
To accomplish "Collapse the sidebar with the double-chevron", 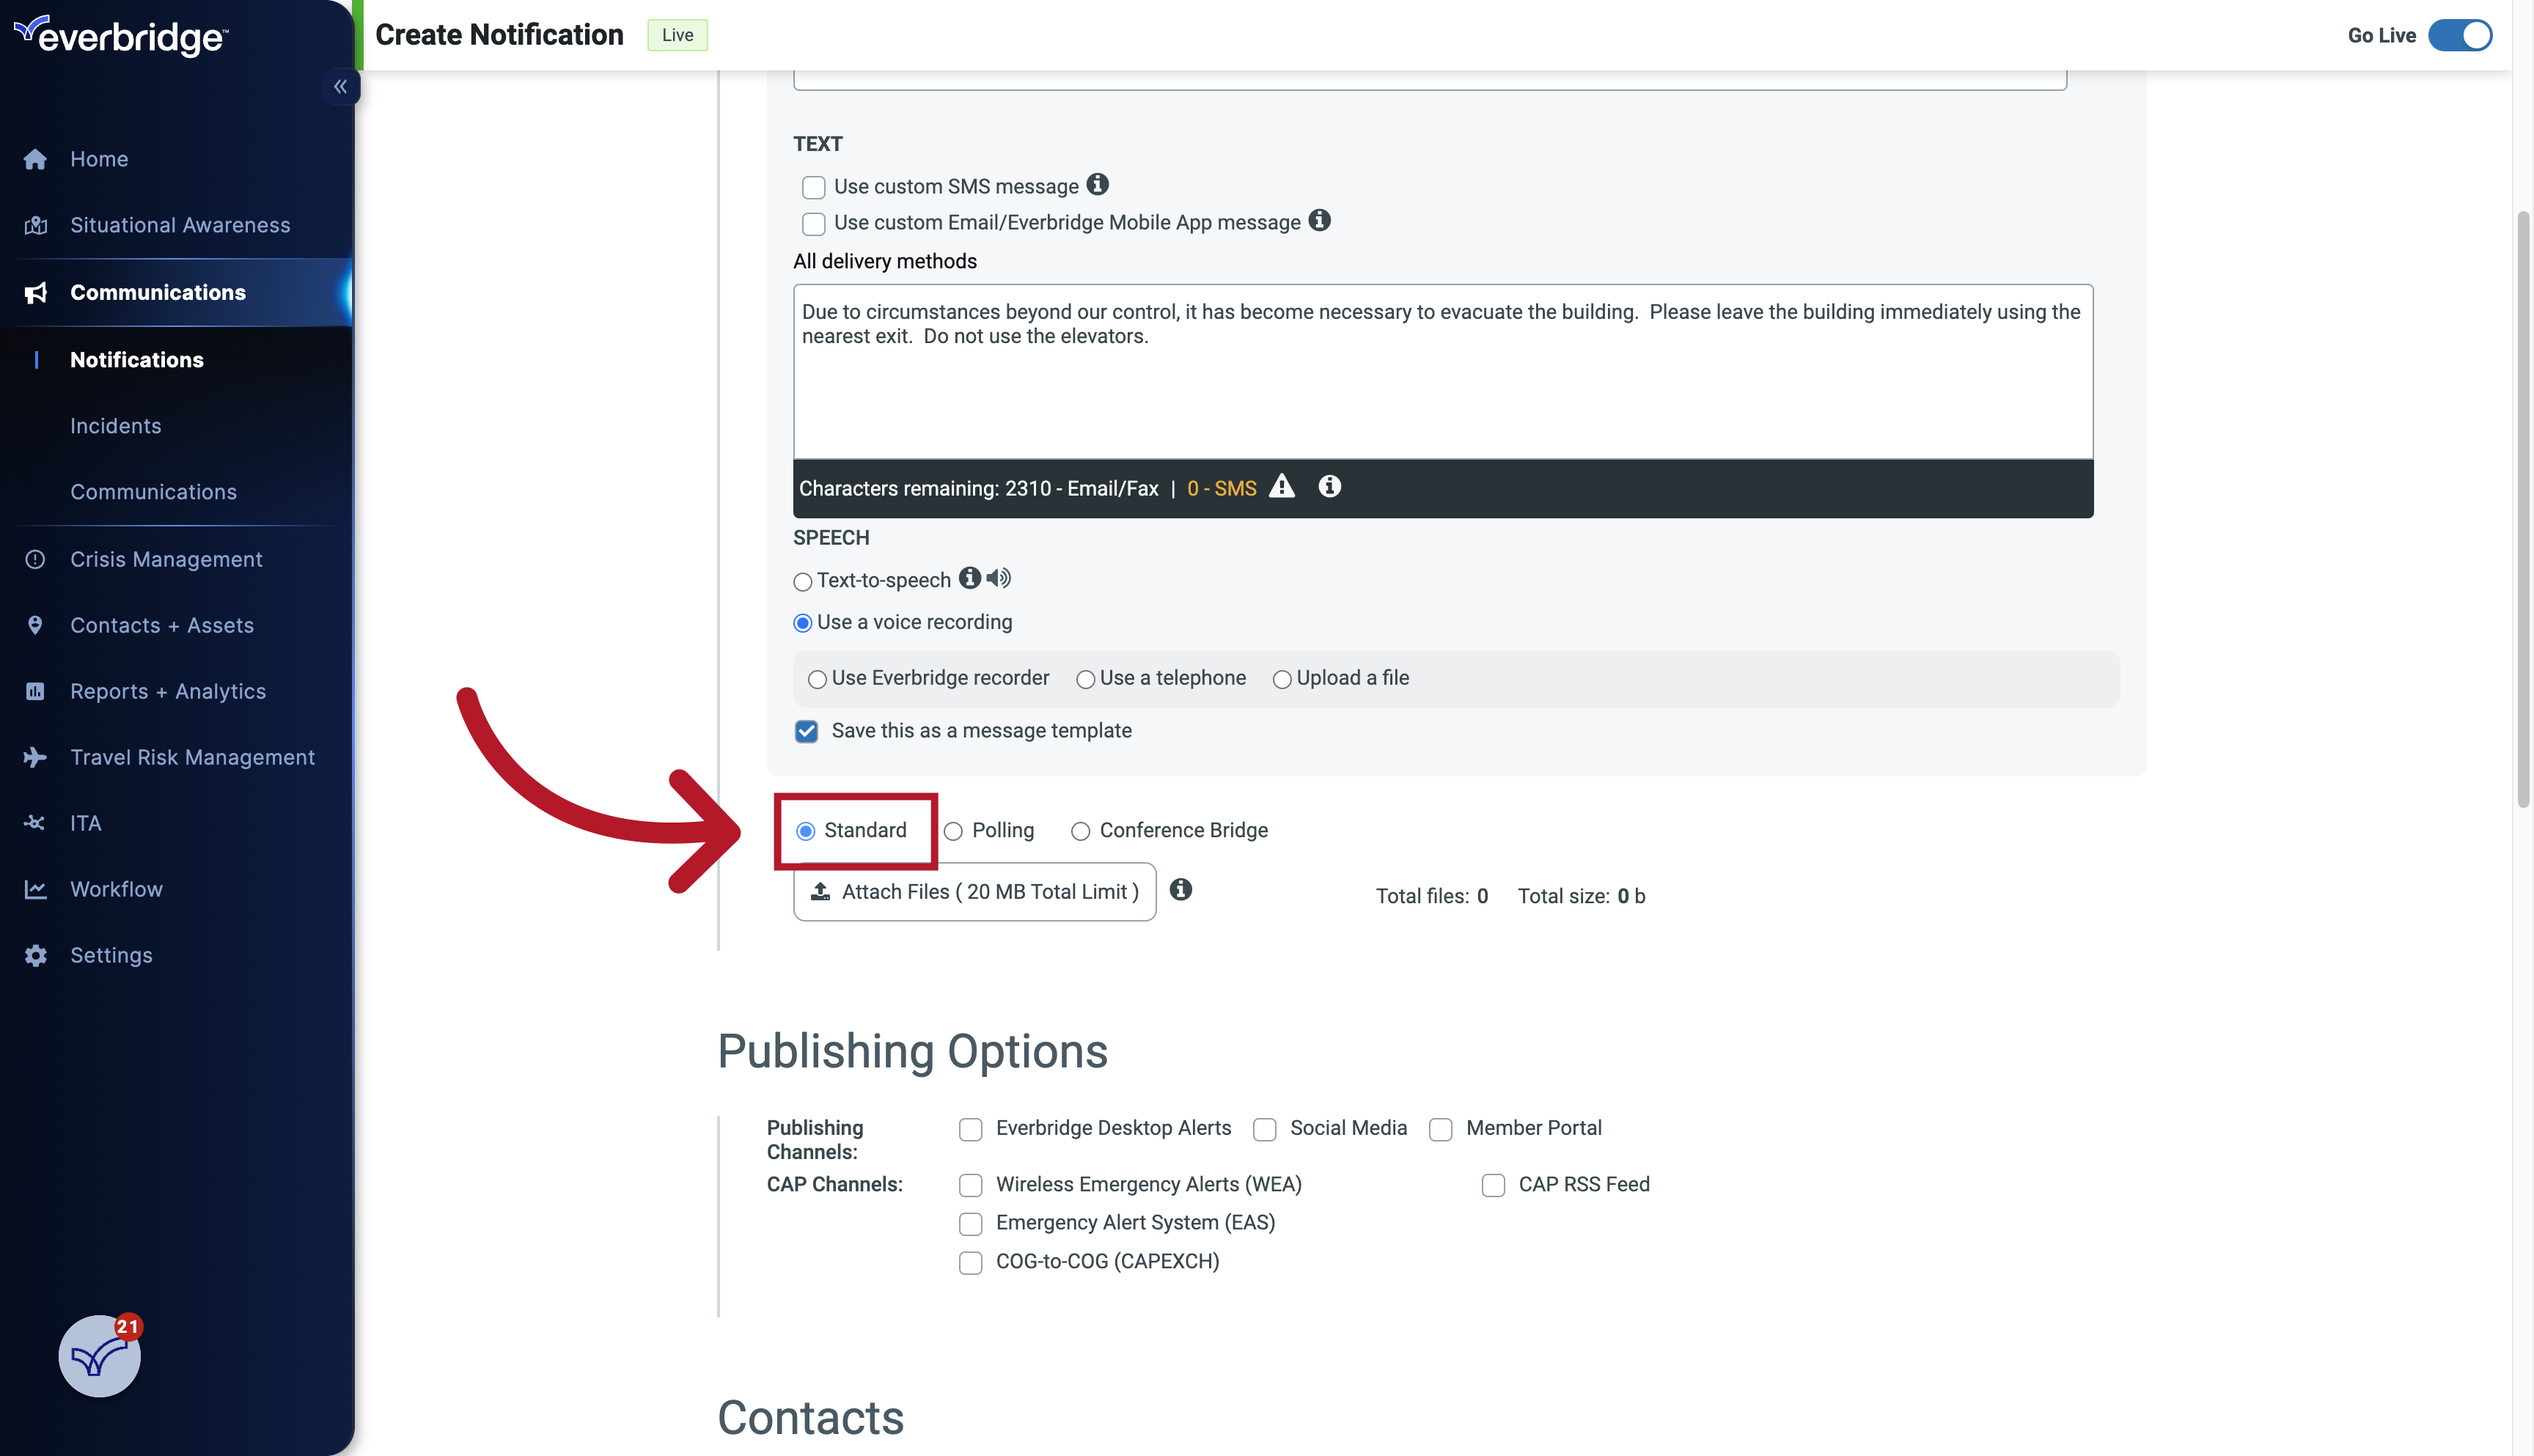I will click(340, 86).
